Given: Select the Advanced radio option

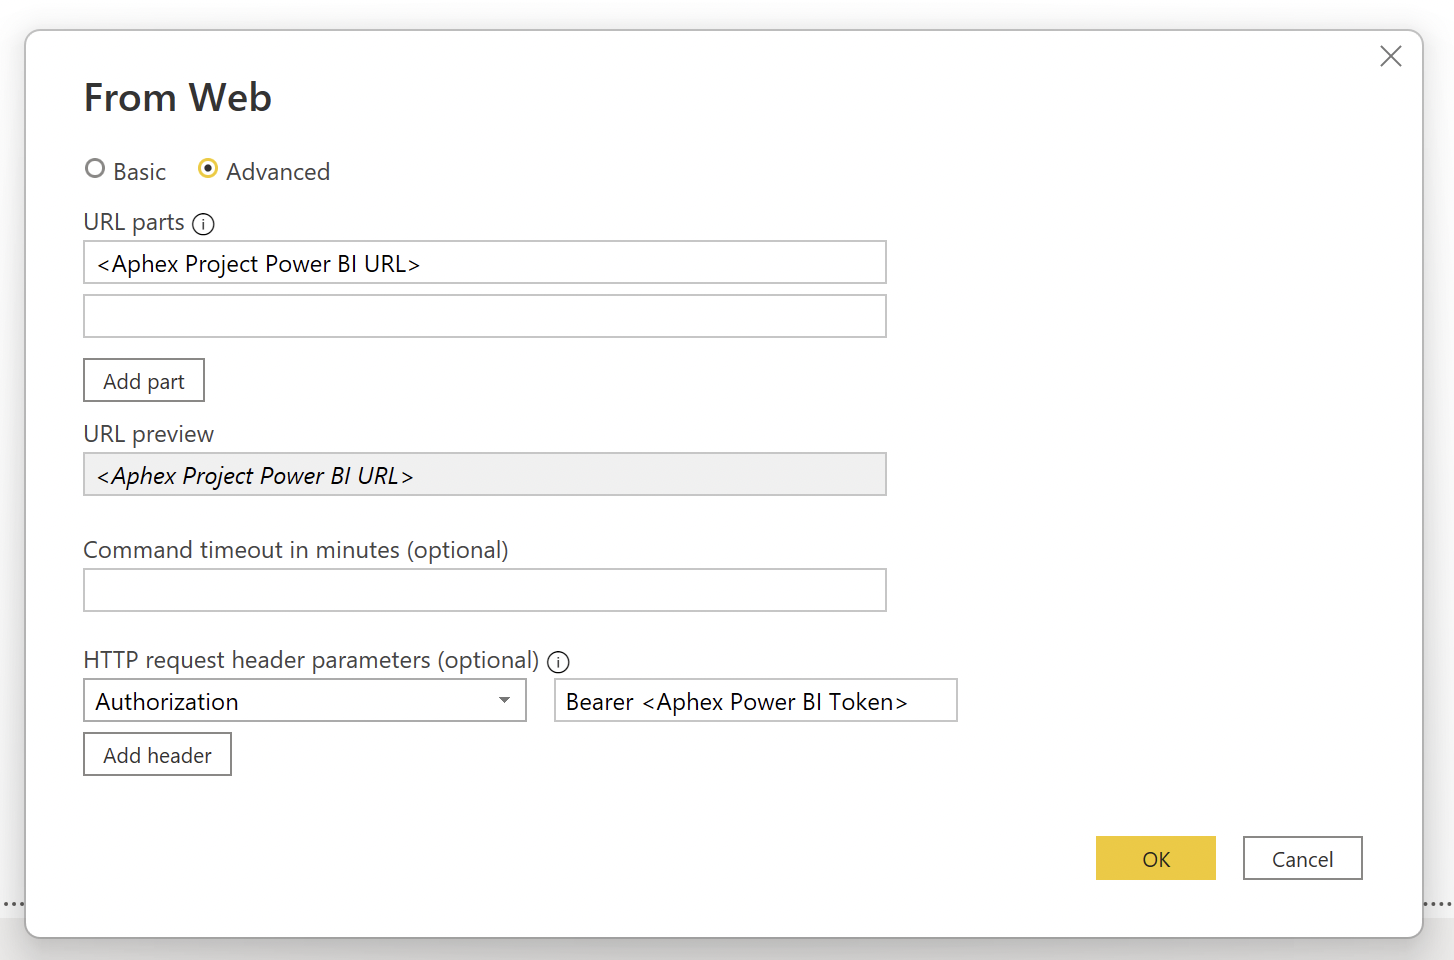Looking at the screenshot, I should (x=208, y=169).
